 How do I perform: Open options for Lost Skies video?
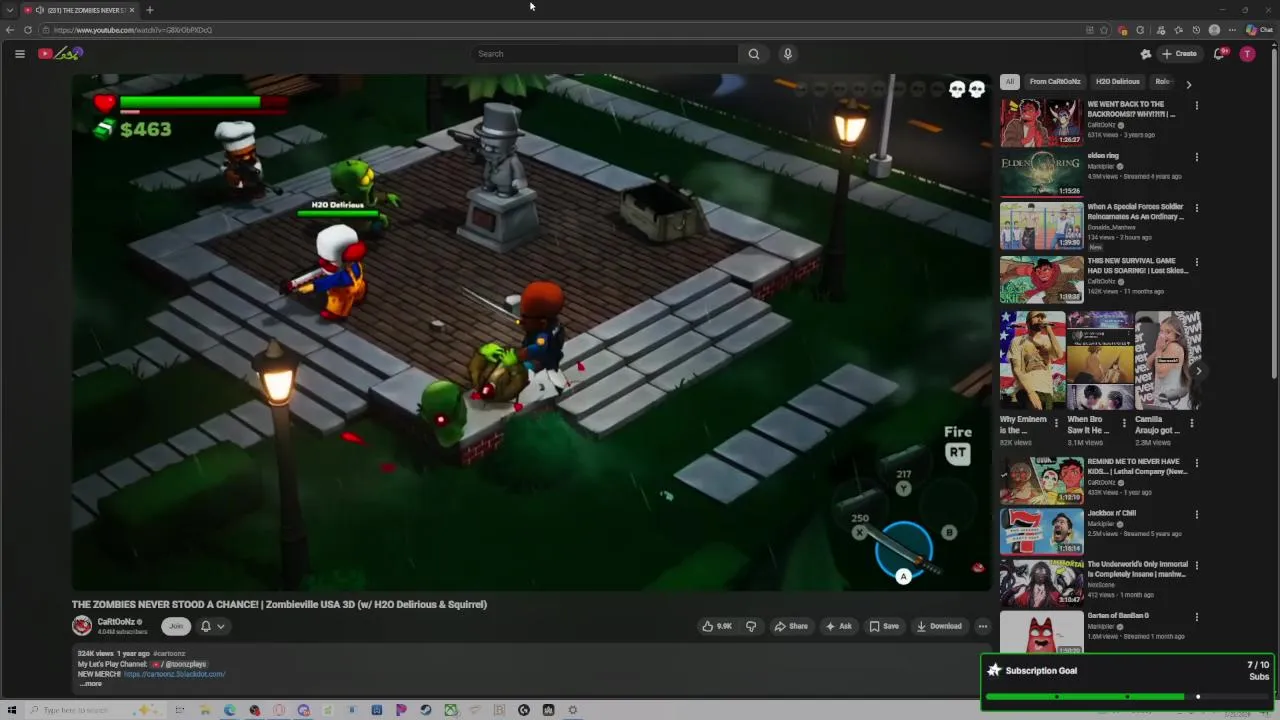(x=1196, y=262)
